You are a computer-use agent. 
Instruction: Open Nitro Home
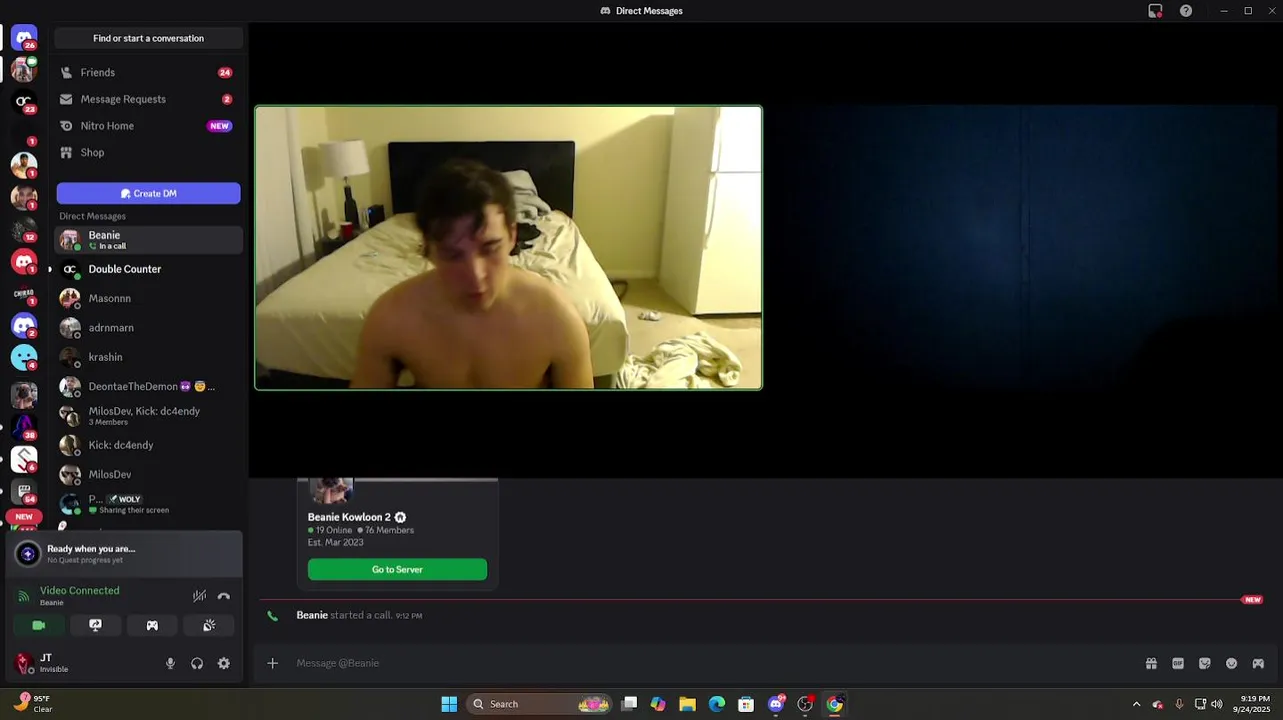(148, 126)
